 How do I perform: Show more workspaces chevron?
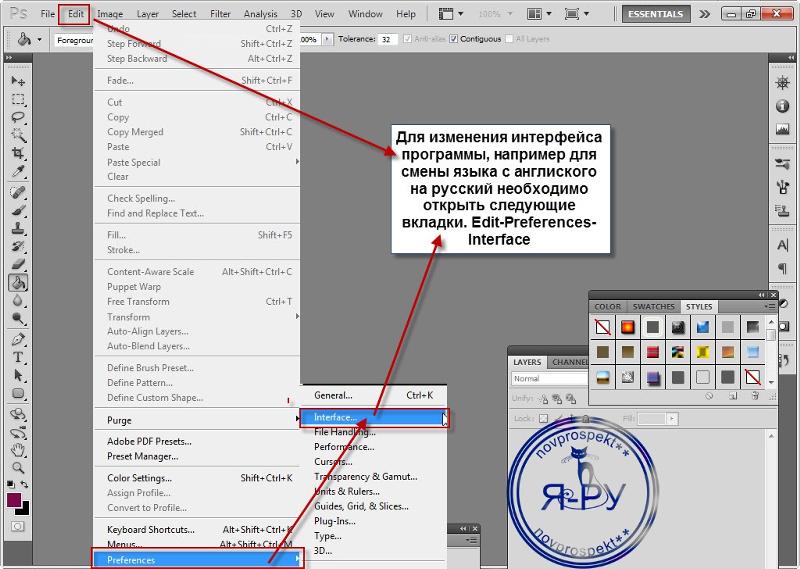[705, 14]
